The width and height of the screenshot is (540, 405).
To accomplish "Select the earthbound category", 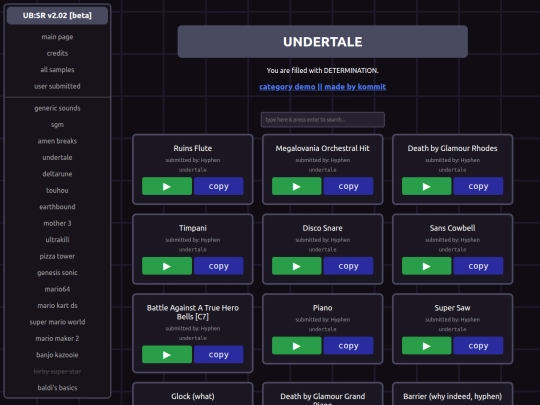I will [x=57, y=207].
